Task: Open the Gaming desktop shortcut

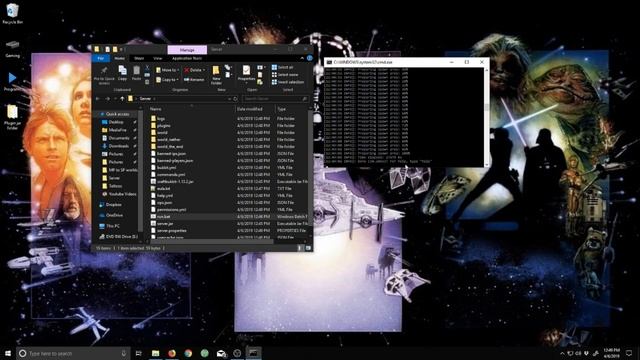Action: (x=12, y=49)
